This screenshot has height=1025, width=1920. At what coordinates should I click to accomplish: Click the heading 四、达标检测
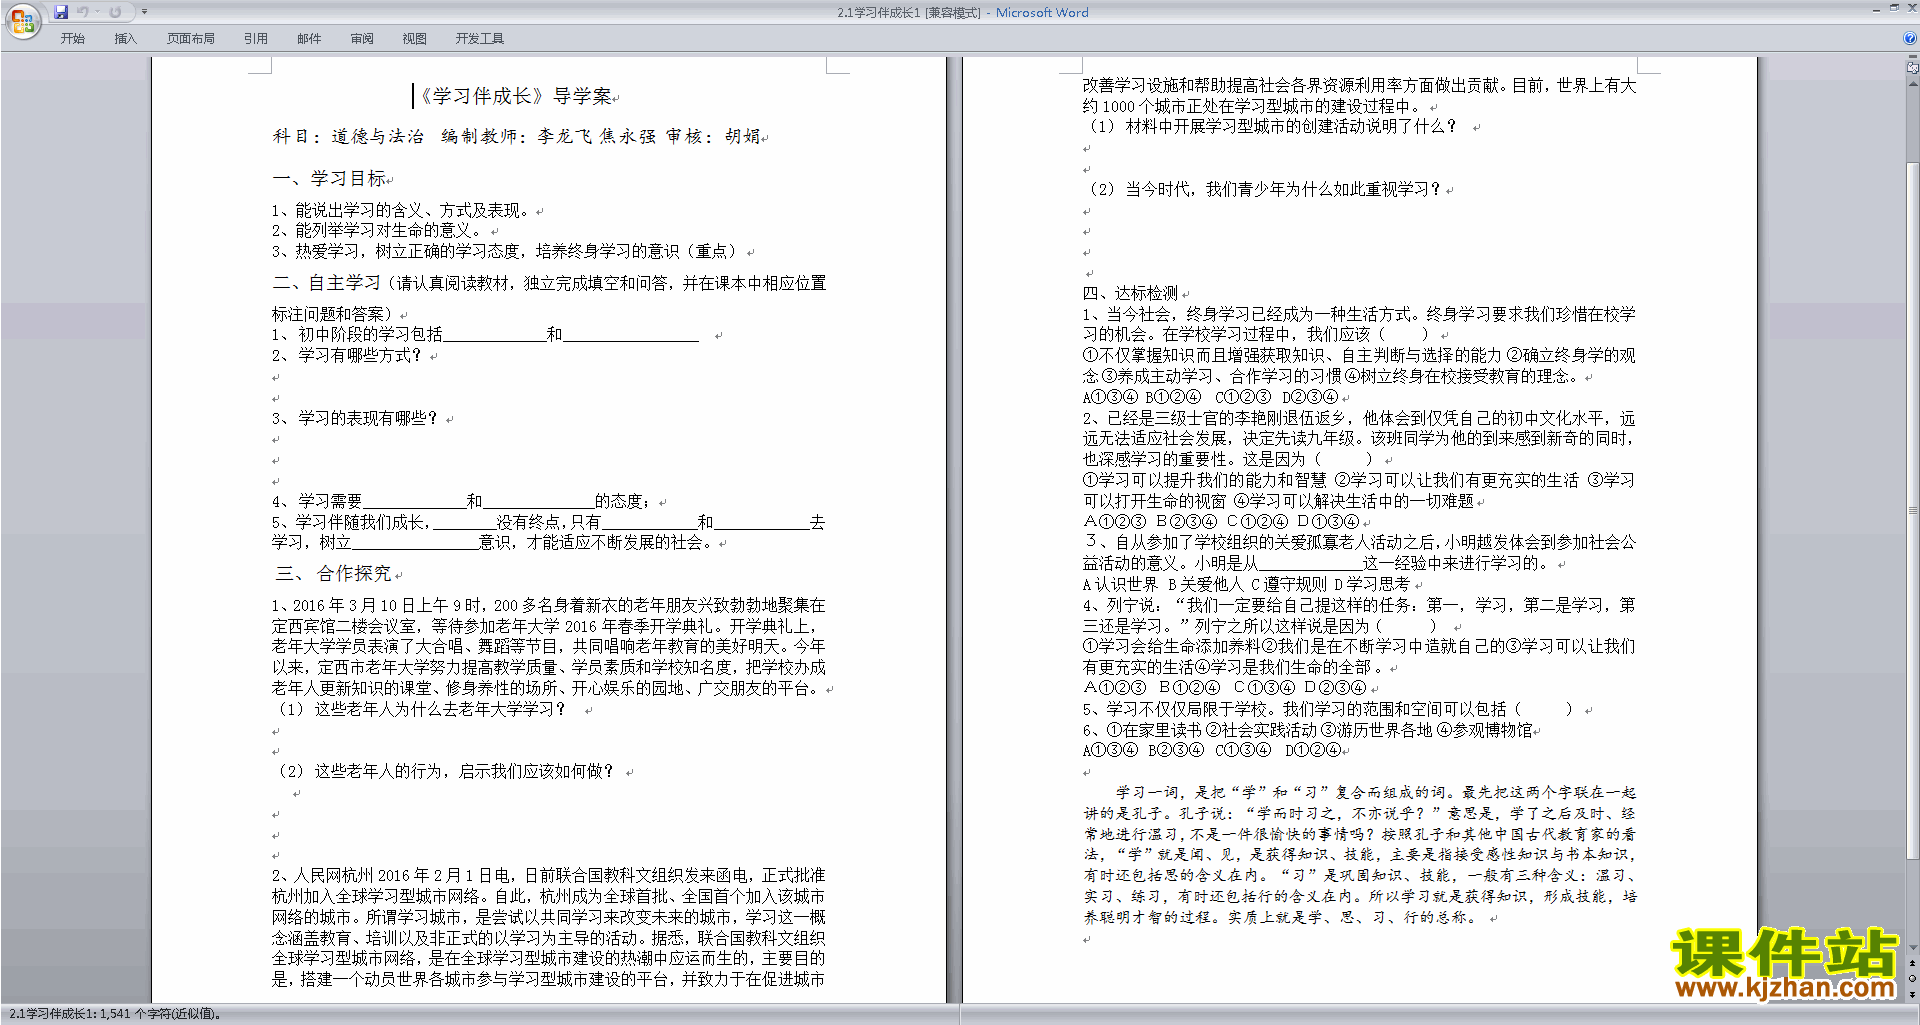pyautogui.click(x=1130, y=293)
